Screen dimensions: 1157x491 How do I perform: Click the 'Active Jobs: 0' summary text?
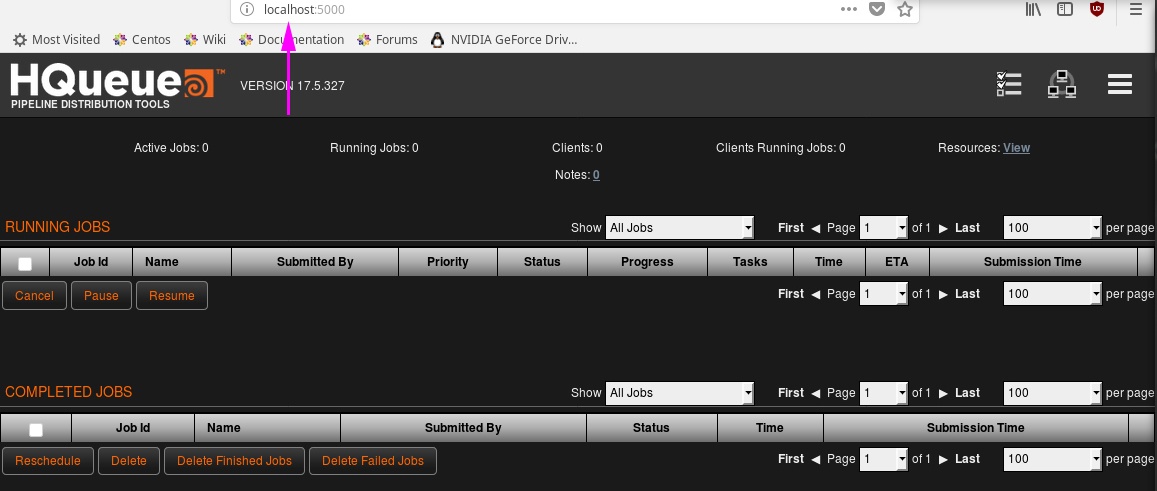[x=171, y=148]
